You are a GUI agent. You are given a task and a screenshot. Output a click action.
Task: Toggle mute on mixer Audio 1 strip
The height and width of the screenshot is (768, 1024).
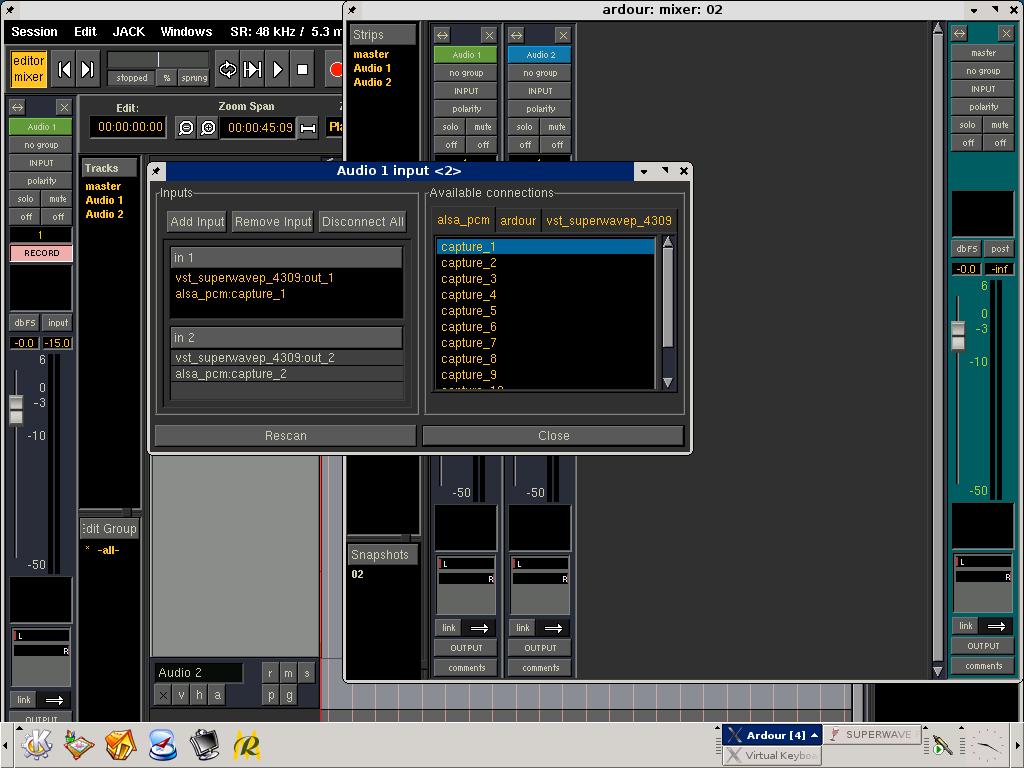[483, 127]
